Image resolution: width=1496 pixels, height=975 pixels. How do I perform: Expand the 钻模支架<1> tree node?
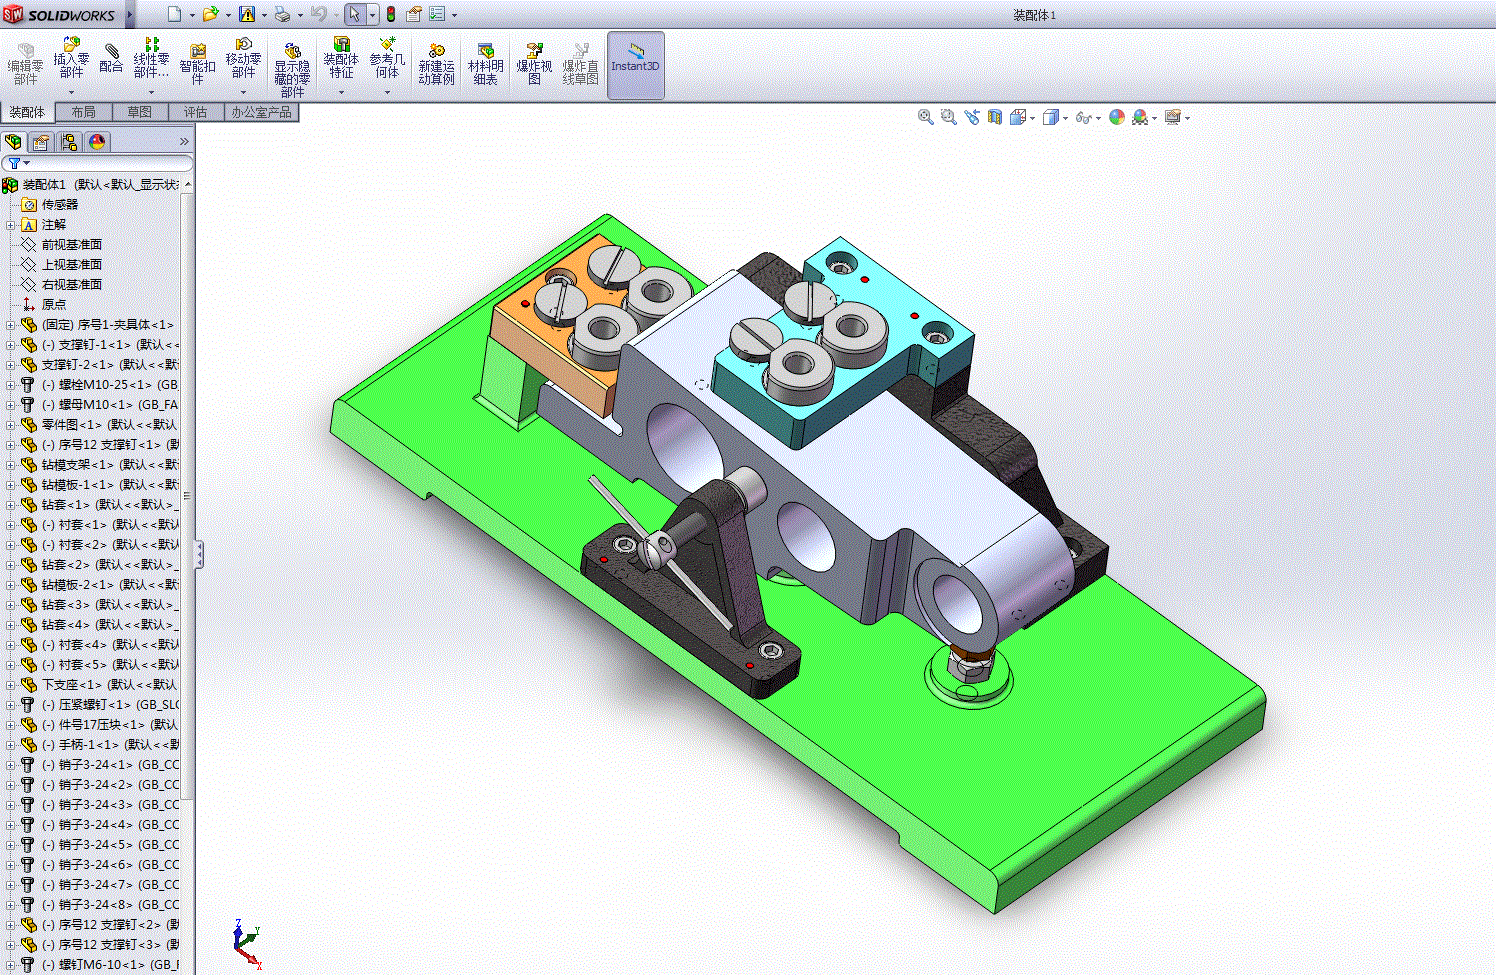pos(10,465)
